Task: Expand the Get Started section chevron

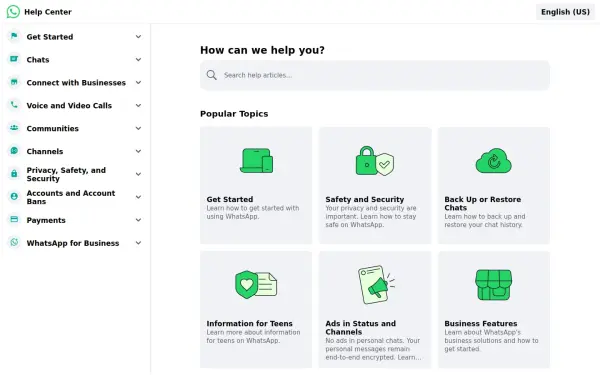Action: (138, 37)
